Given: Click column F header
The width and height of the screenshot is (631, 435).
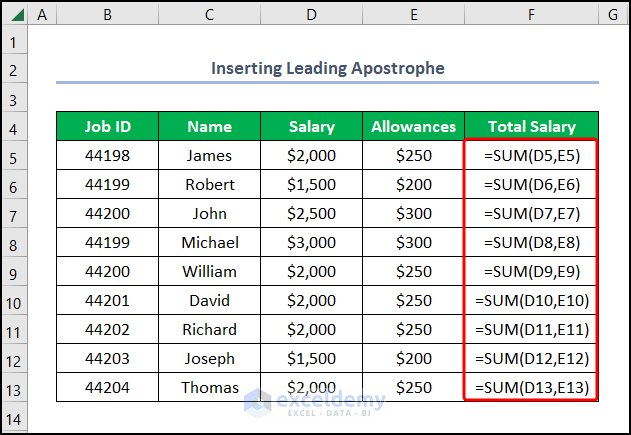Looking at the screenshot, I should pos(531,15).
